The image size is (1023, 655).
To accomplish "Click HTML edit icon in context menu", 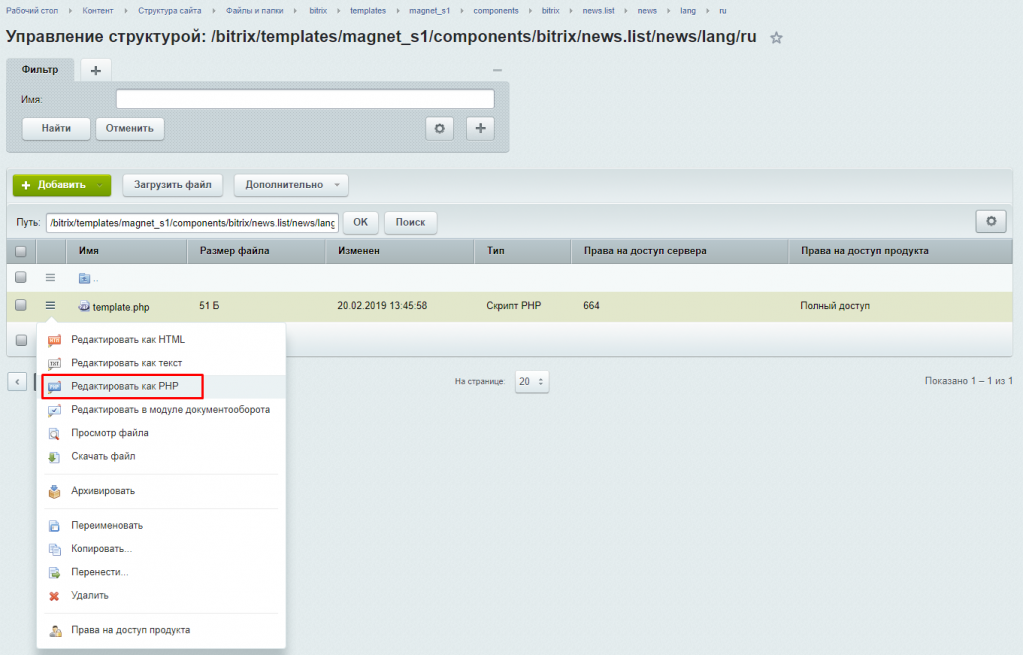I will pyautogui.click(x=55, y=340).
